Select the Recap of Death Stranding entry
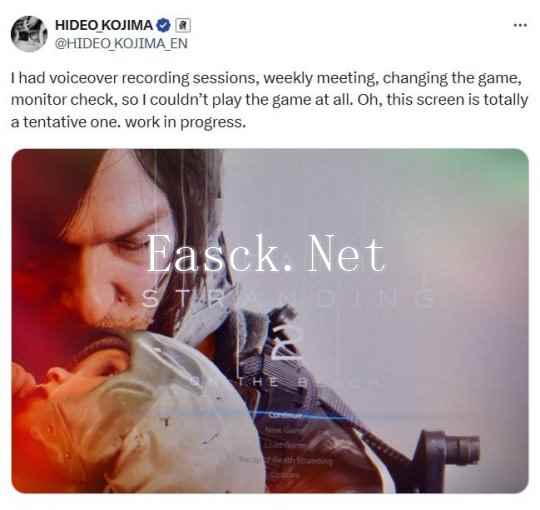540x510 pixels. (x=286, y=460)
